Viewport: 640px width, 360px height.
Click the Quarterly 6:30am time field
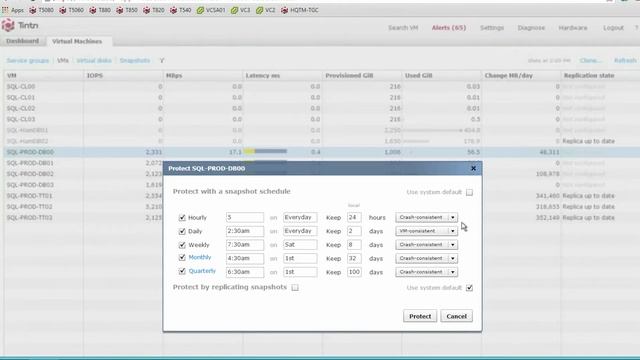[244, 272]
